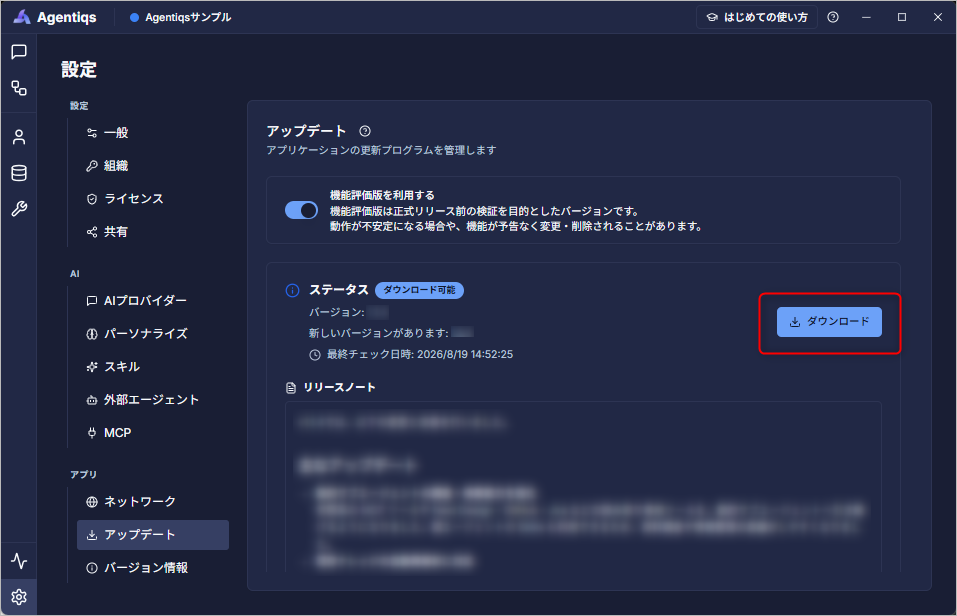The height and width of the screenshot is (616, 957).
Task: Click help question icon in title bar
Action: click(833, 17)
